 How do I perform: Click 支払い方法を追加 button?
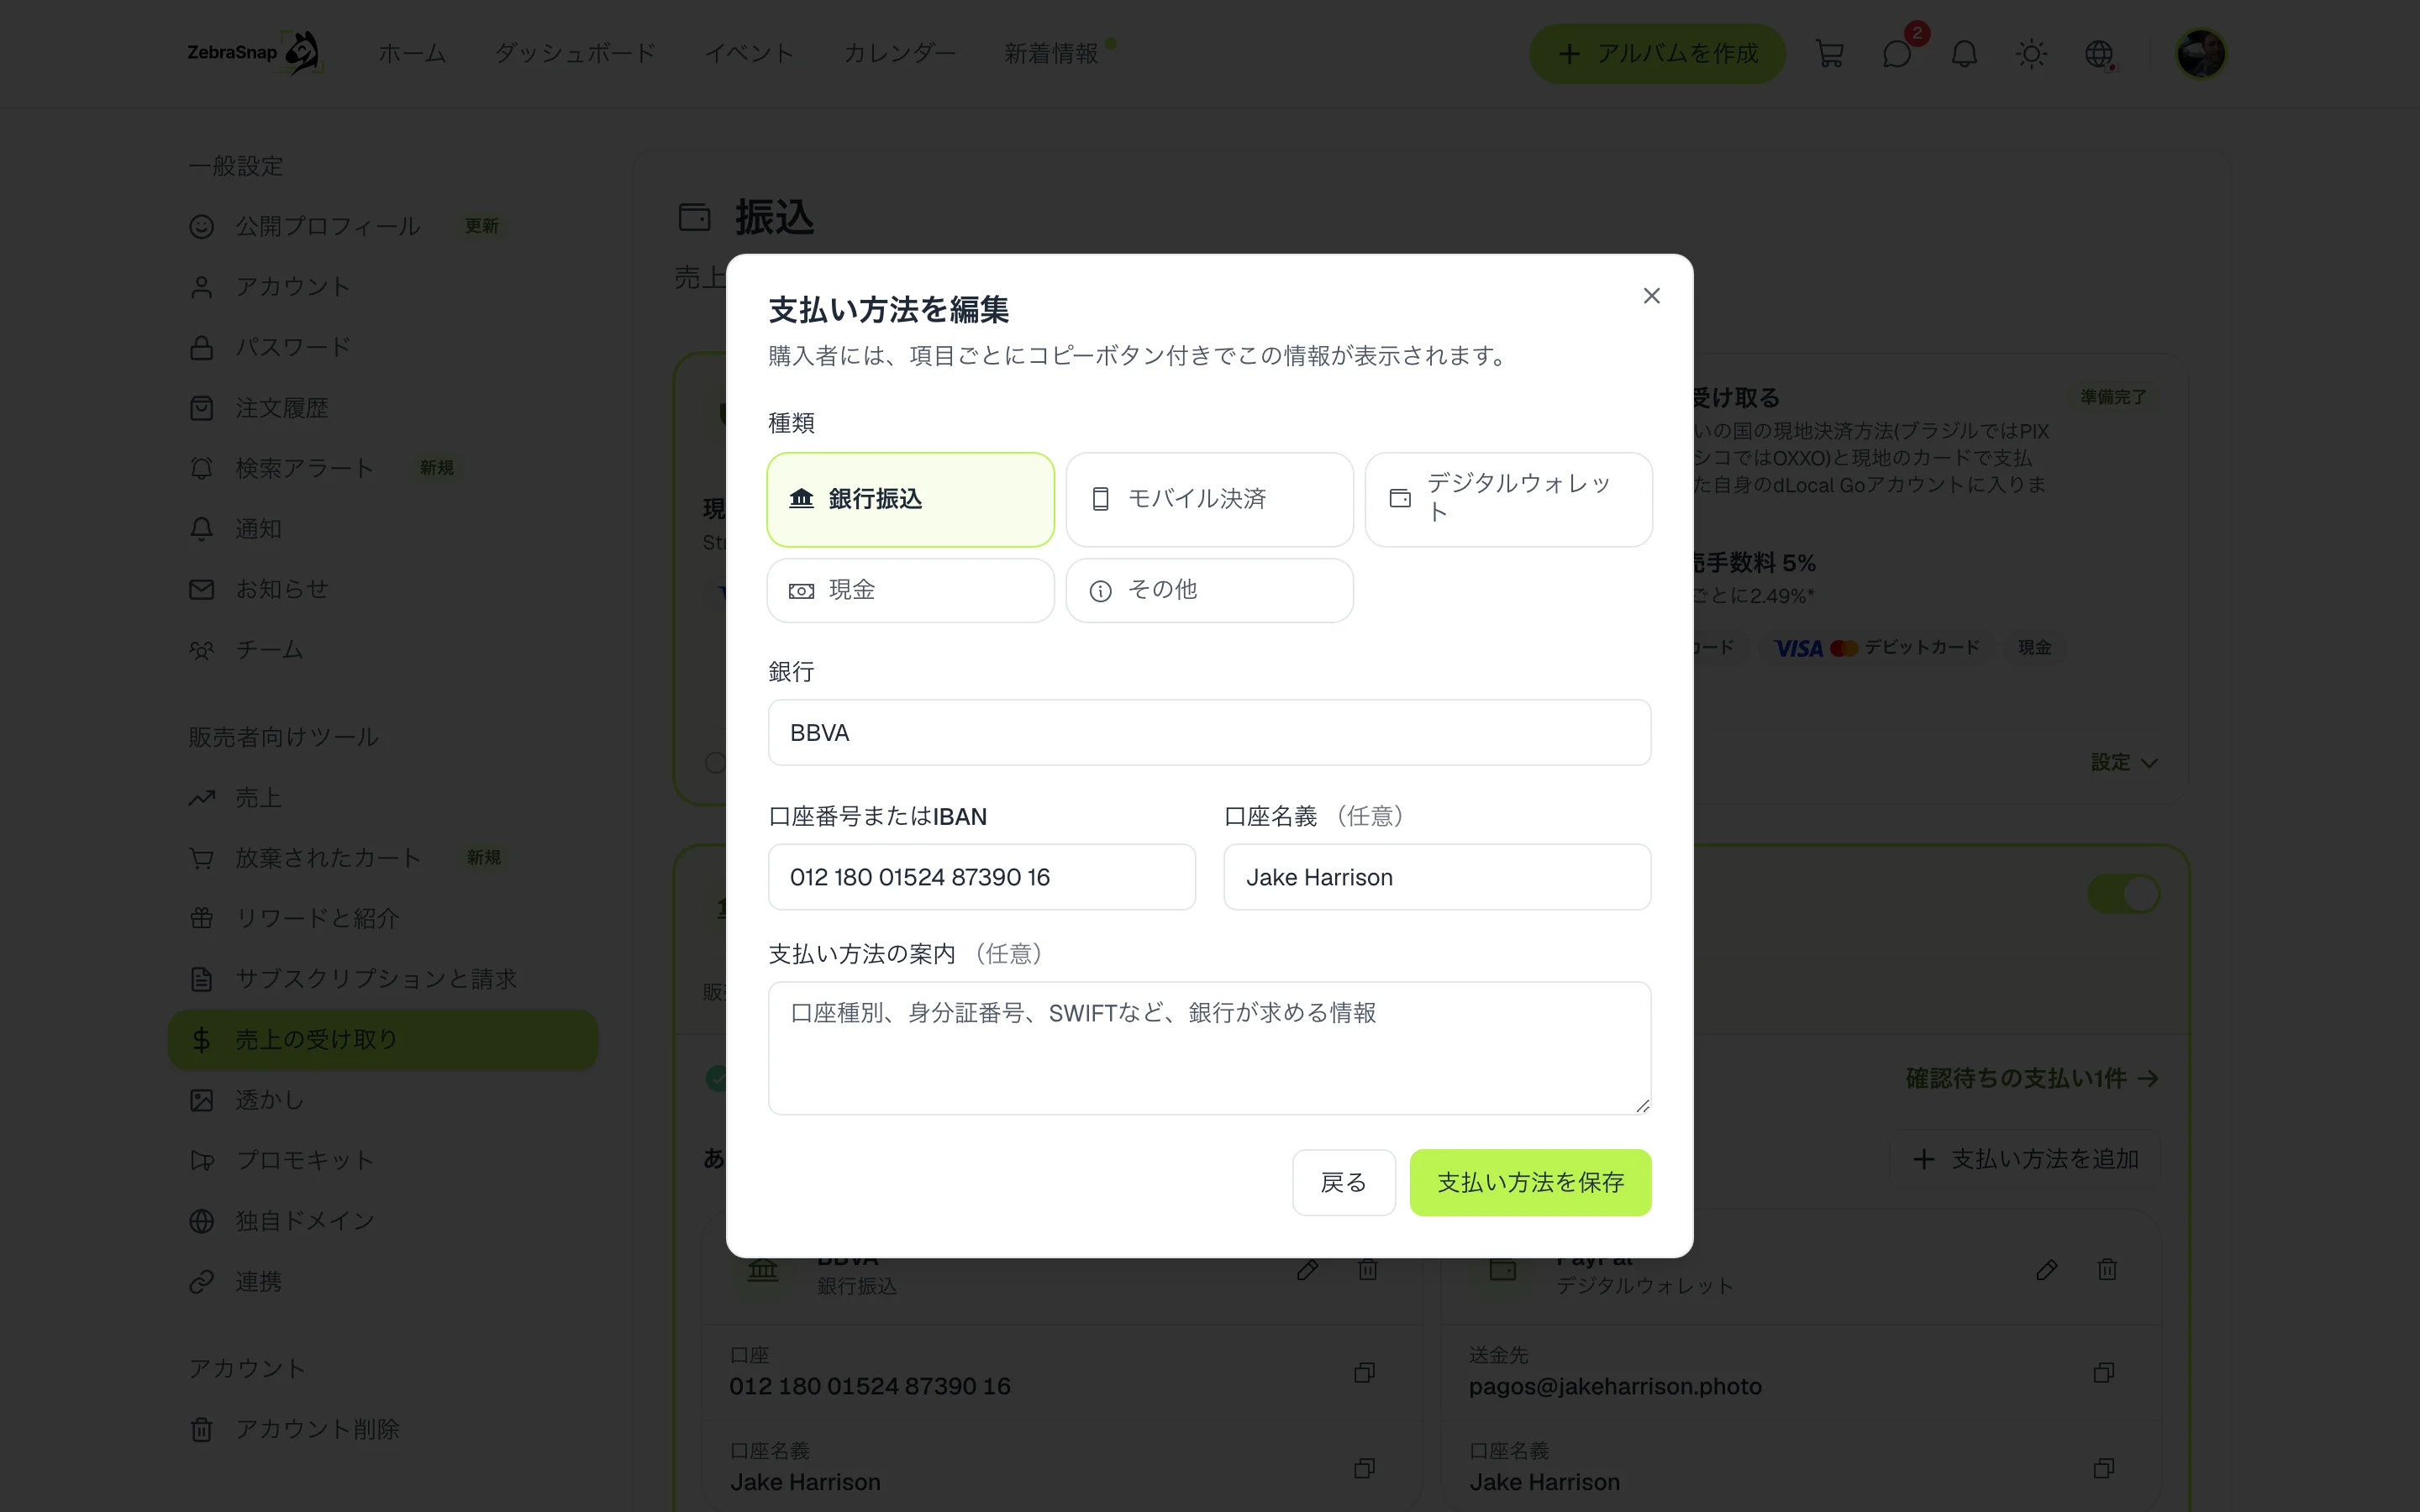pyautogui.click(x=2024, y=1159)
